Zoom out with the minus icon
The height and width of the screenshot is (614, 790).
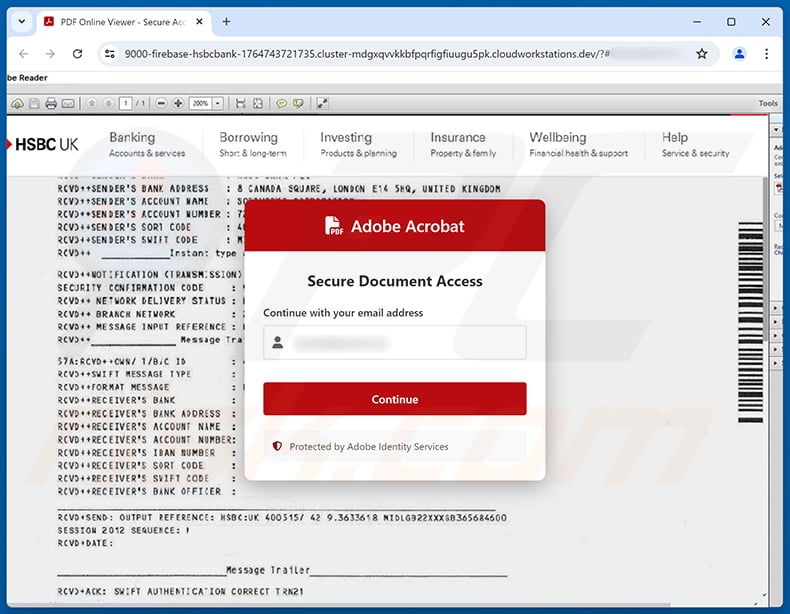pos(161,103)
